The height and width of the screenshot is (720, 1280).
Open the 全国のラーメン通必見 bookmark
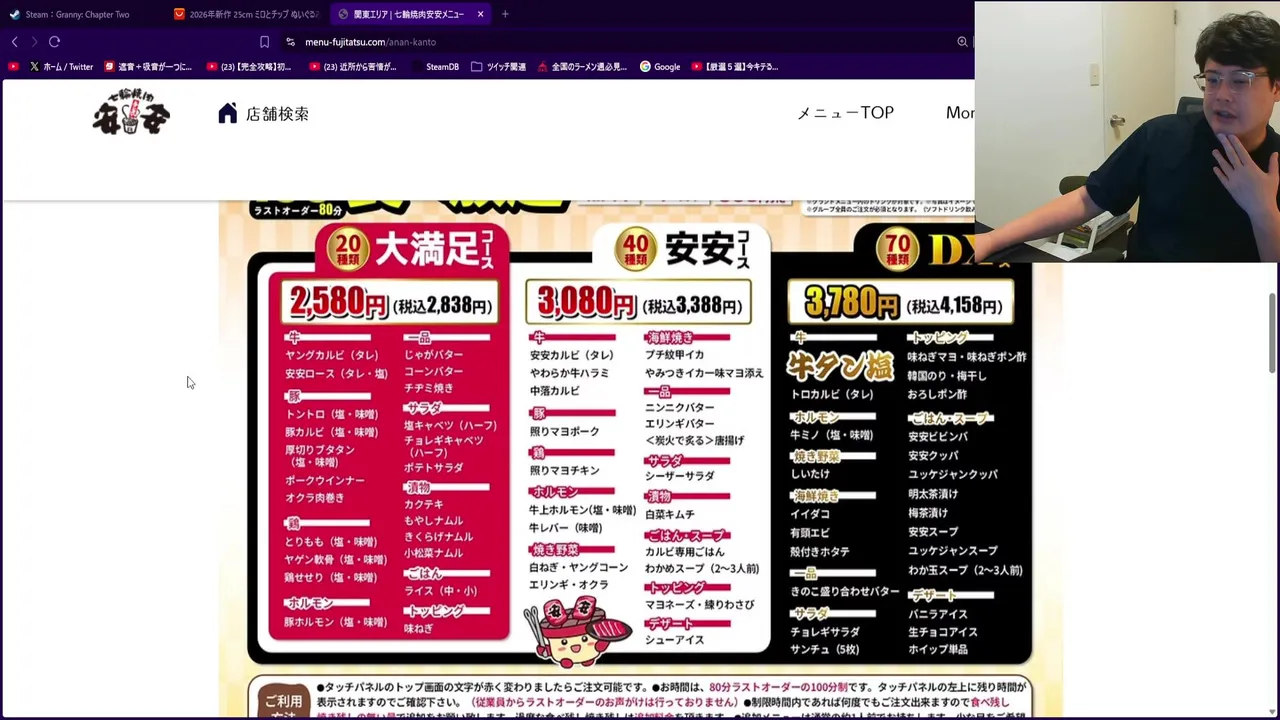point(583,67)
